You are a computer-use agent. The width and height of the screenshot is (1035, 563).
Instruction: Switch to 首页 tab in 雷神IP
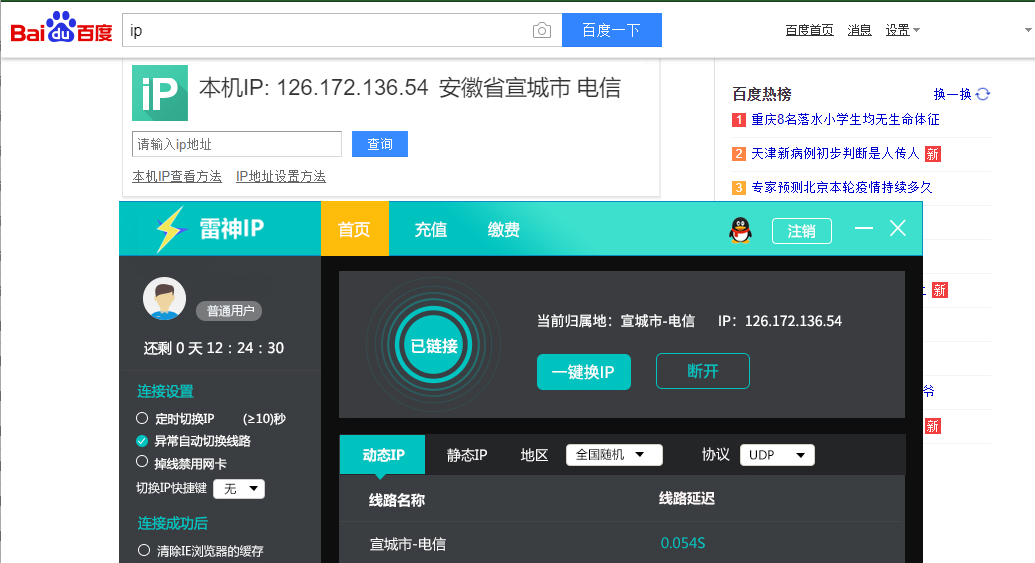[354, 229]
